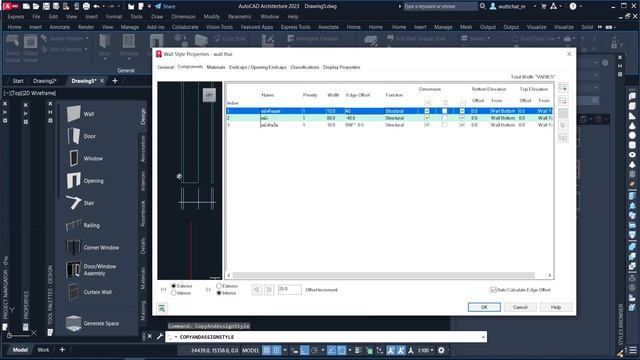Viewport: 640px width, 360px height.
Task: Select the Curtain Wall tool
Action: click(89, 292)
